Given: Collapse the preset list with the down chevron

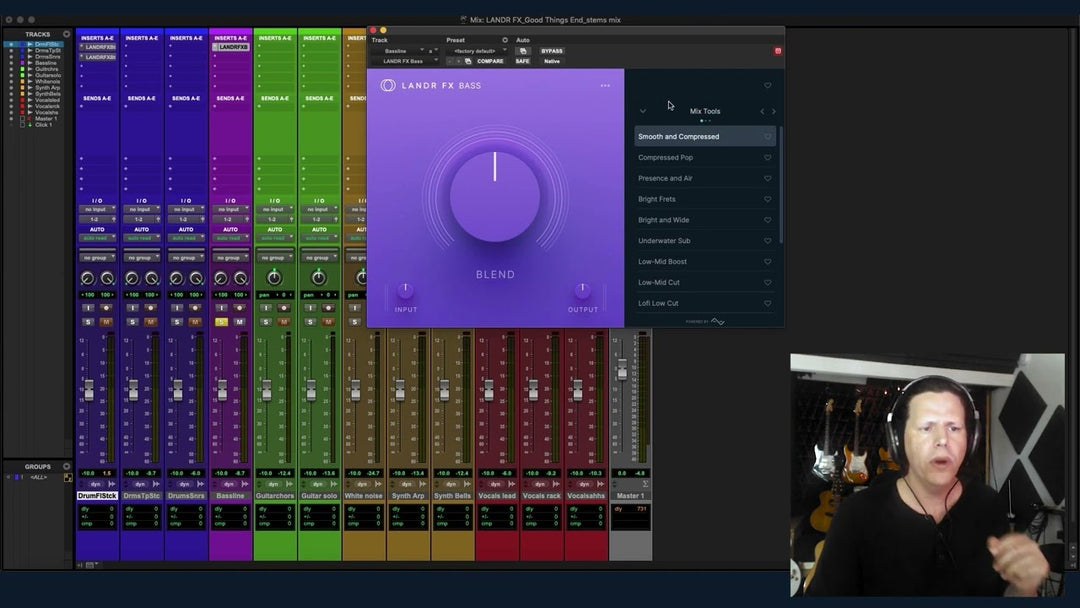Looking at the screenshot, I should (643, 111).
